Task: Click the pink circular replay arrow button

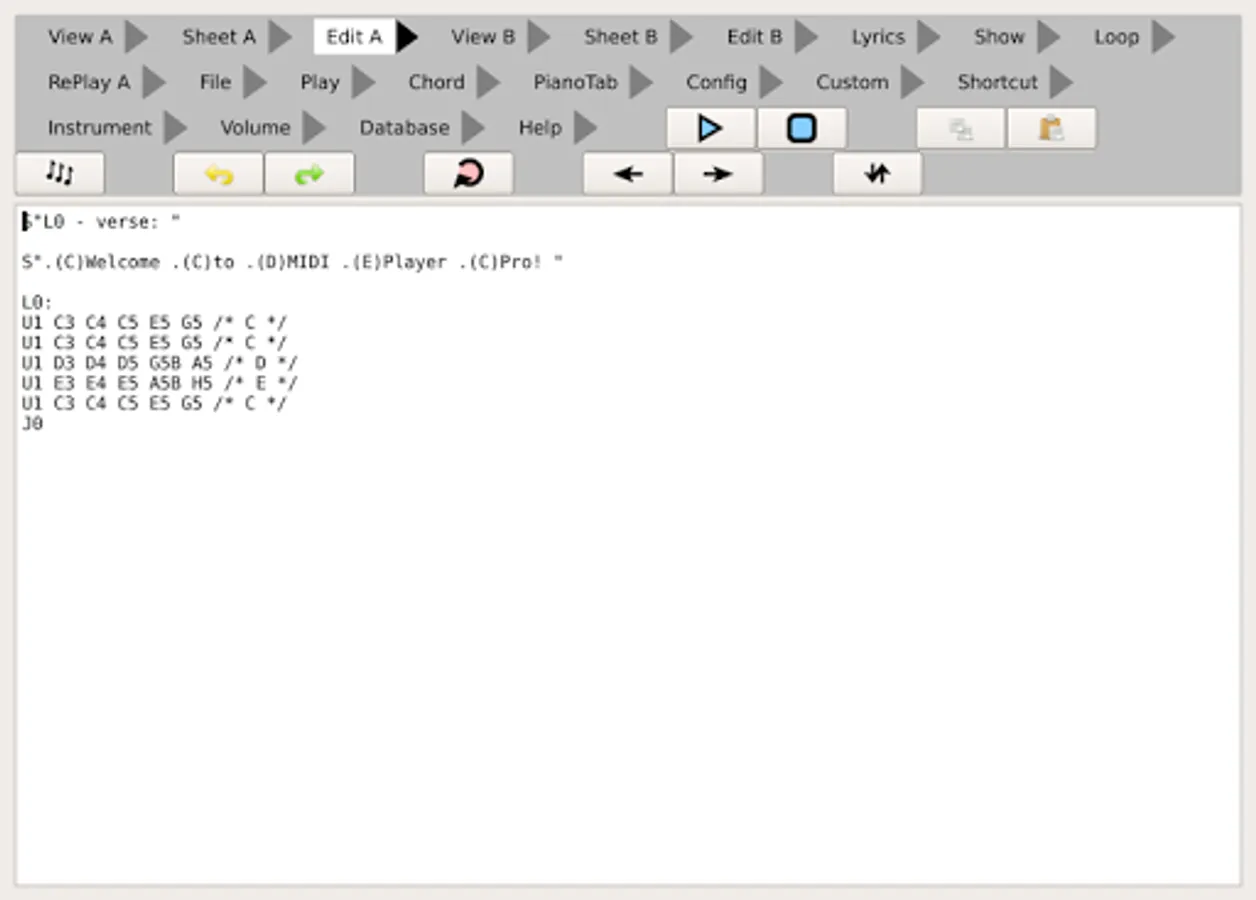Action: tap(469, 173)
